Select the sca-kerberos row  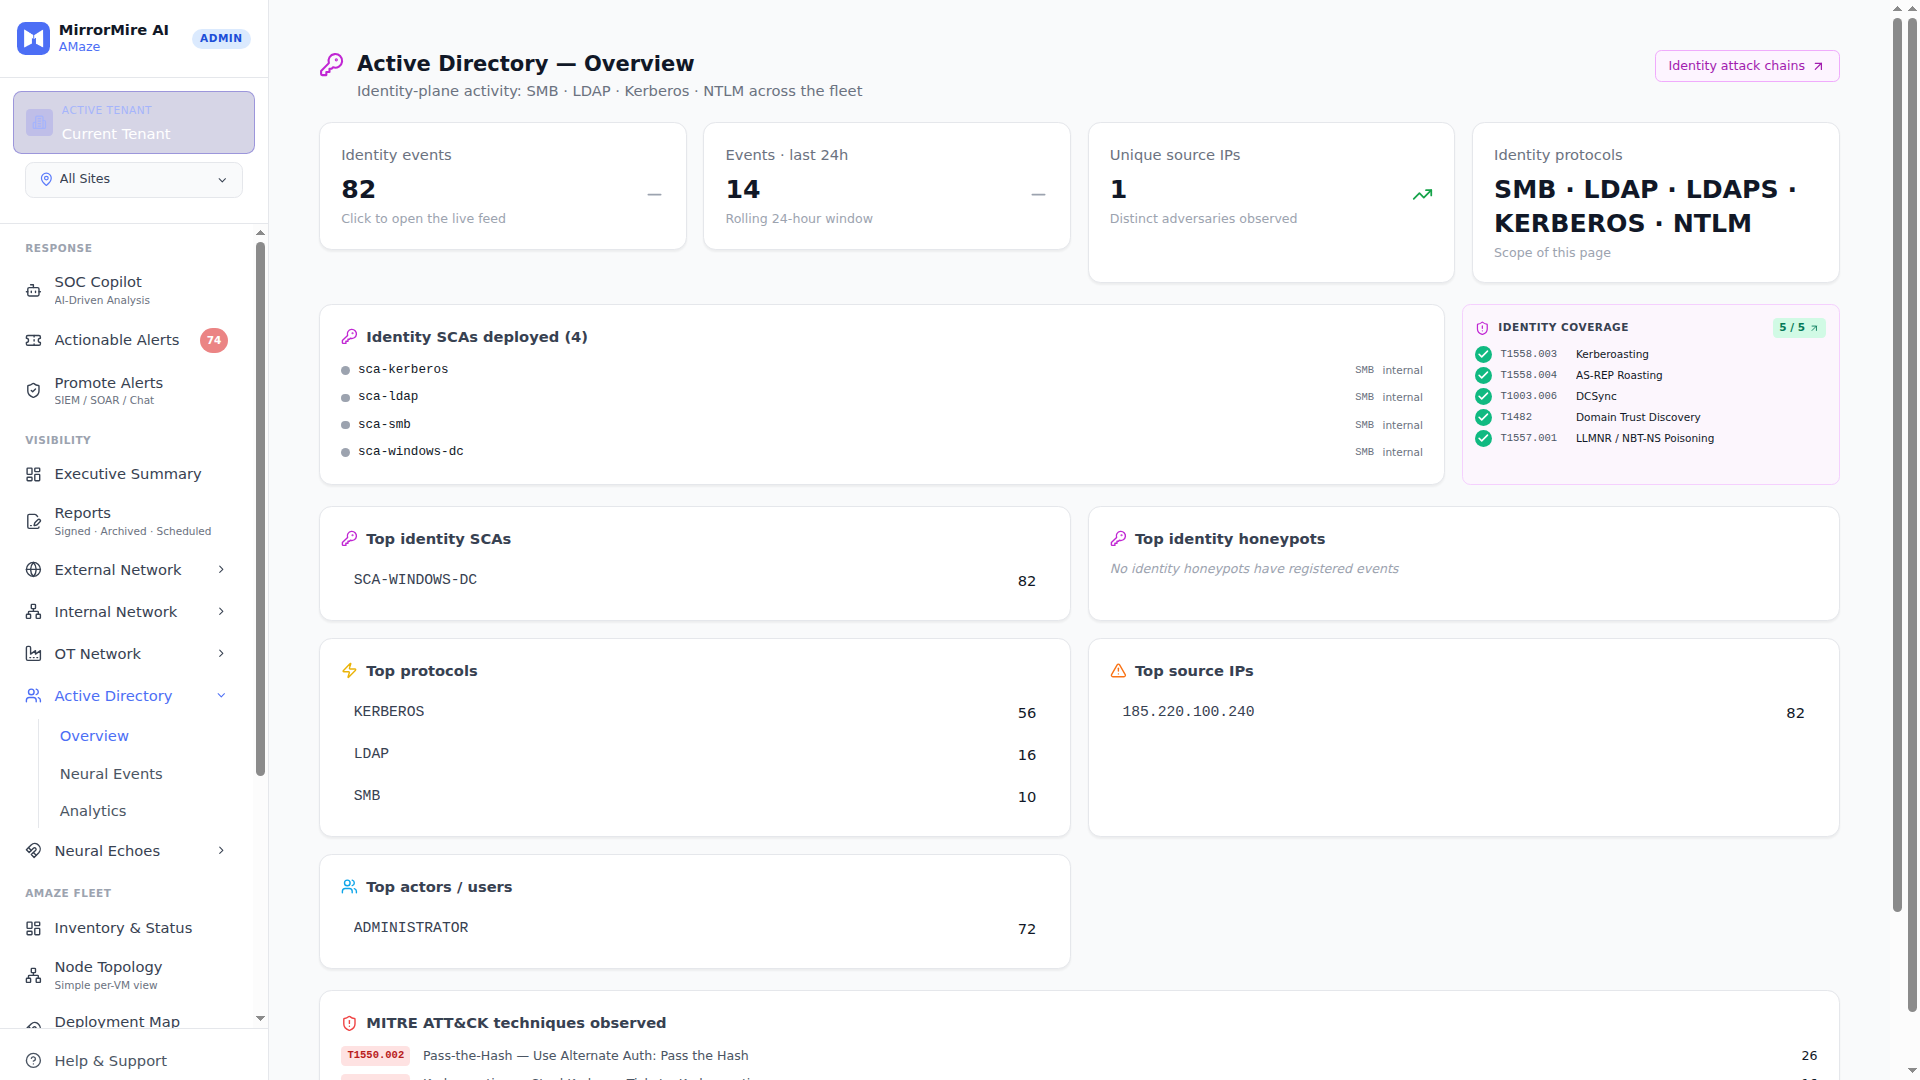[x=881, y=370]
